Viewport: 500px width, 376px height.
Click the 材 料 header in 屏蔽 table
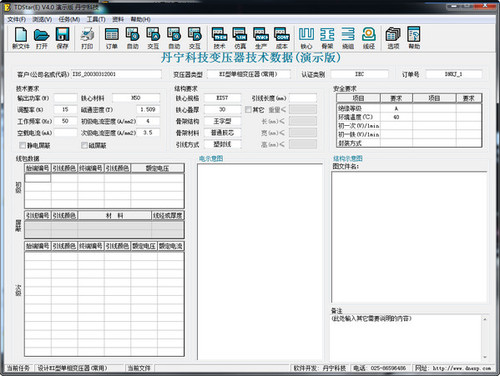tap(114, 216)
